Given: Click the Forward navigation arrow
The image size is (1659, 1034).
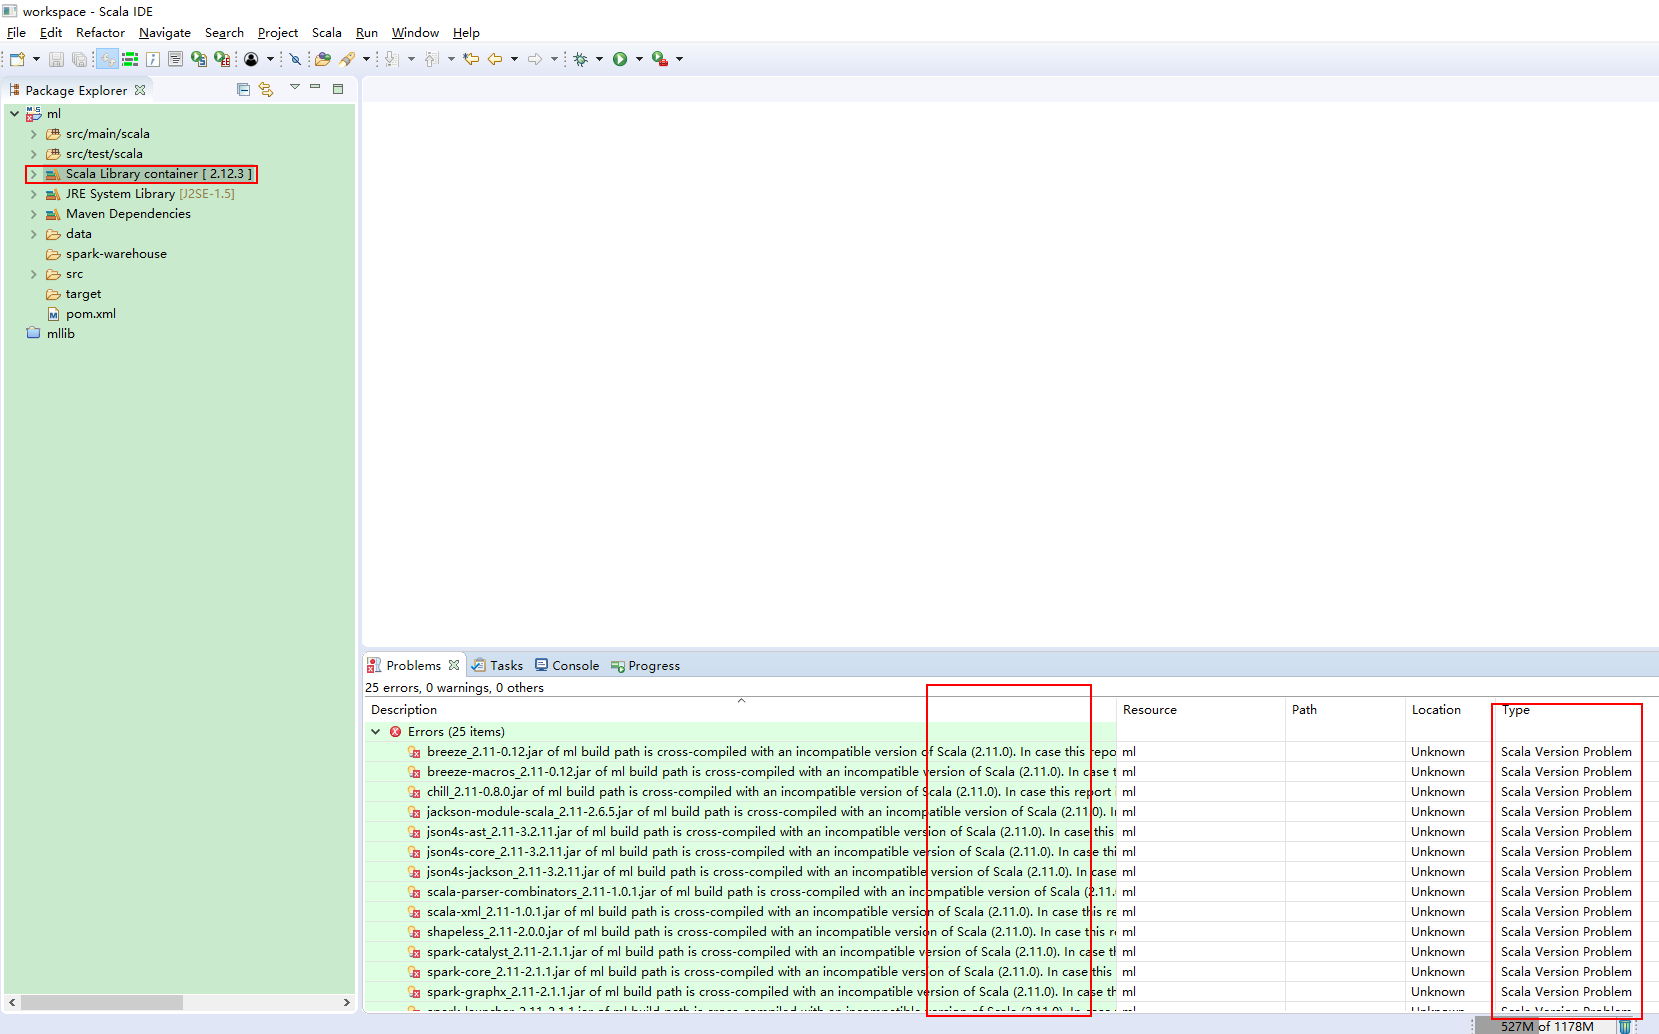Looking at the screenshot, I should (x=535, y=59).
